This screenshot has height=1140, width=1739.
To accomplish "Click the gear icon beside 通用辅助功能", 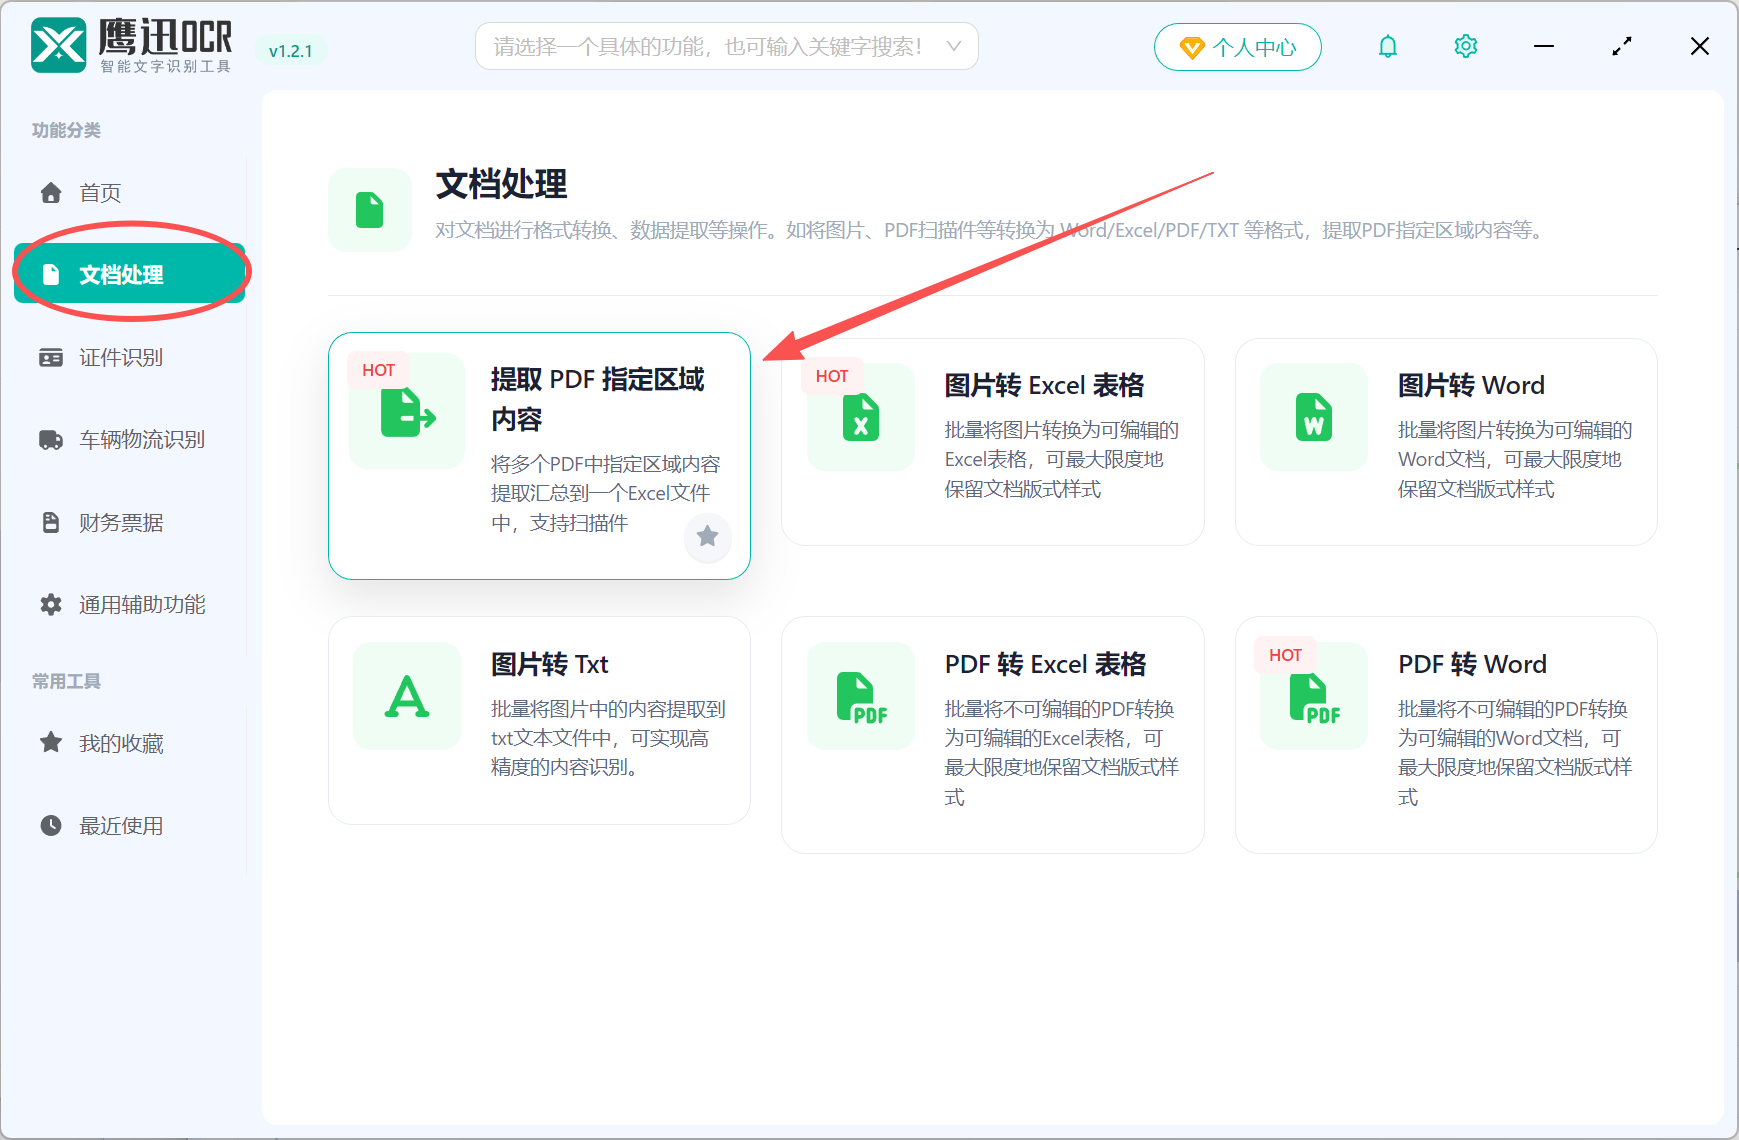I will (x=51, y=605).
